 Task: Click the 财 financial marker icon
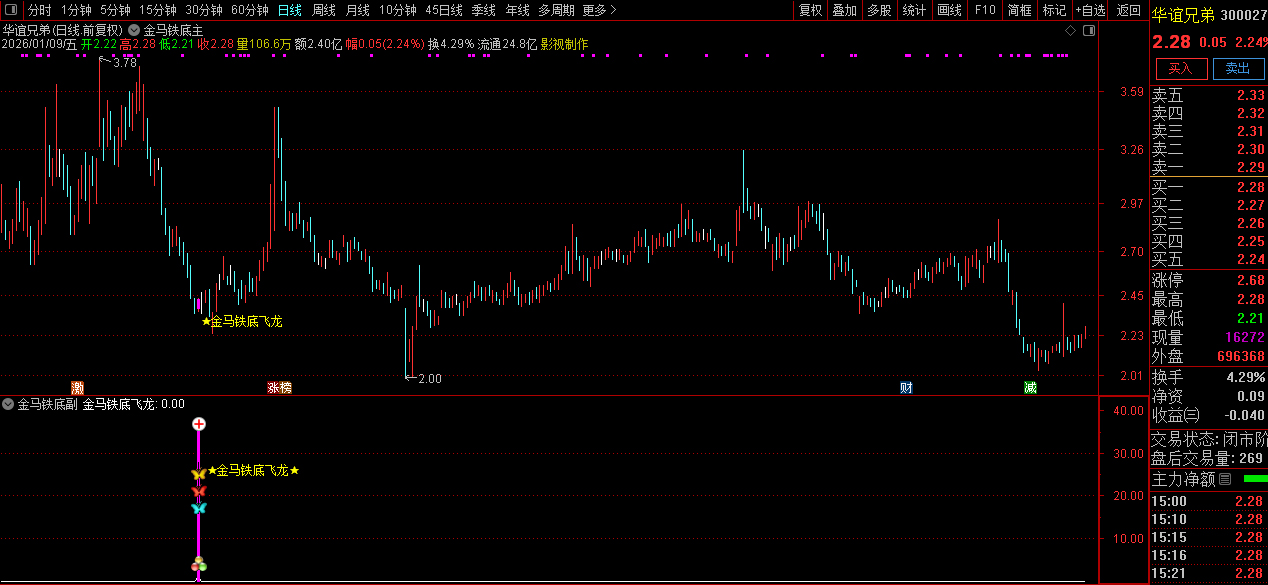[x=906, y=387]
